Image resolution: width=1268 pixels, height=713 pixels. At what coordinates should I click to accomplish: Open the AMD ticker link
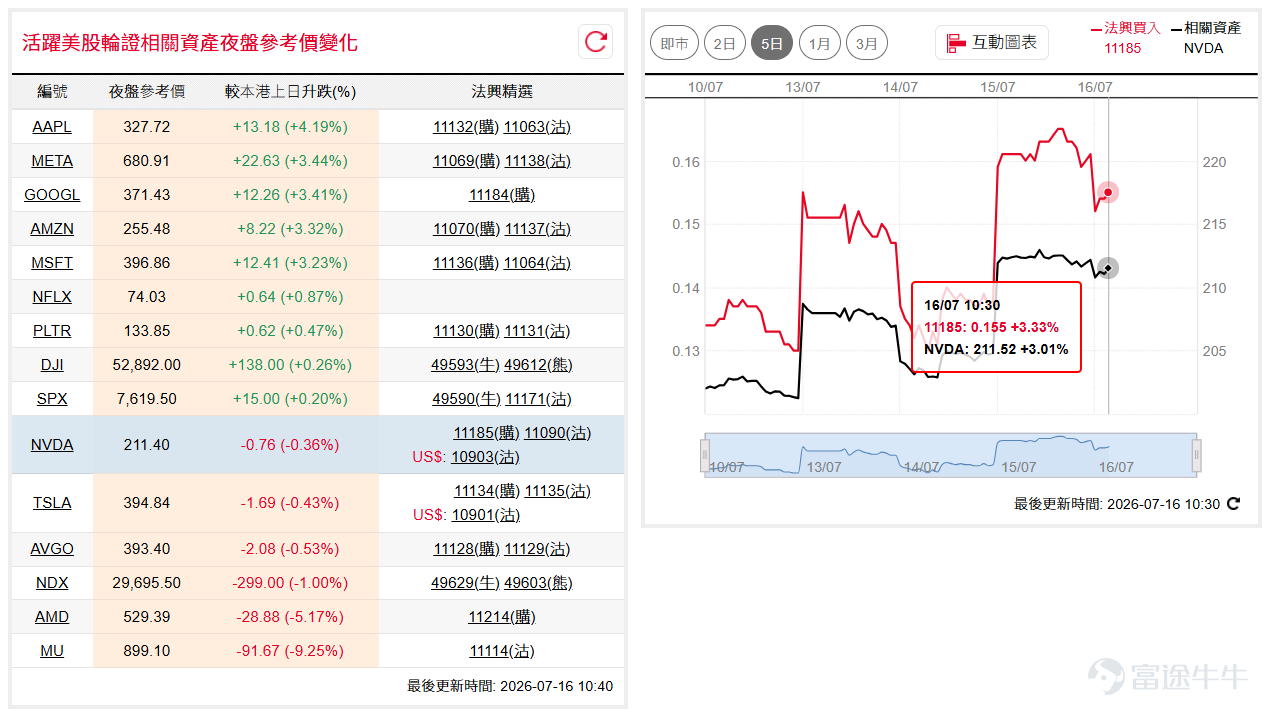tap(52, 617)
